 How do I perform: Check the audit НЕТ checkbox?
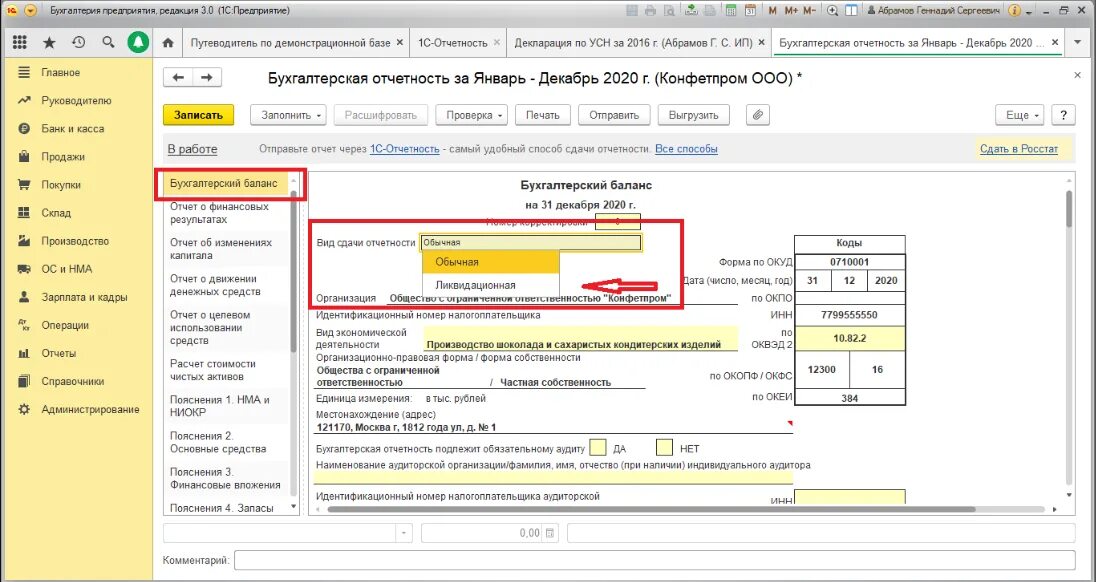click(x=664, y=447)
